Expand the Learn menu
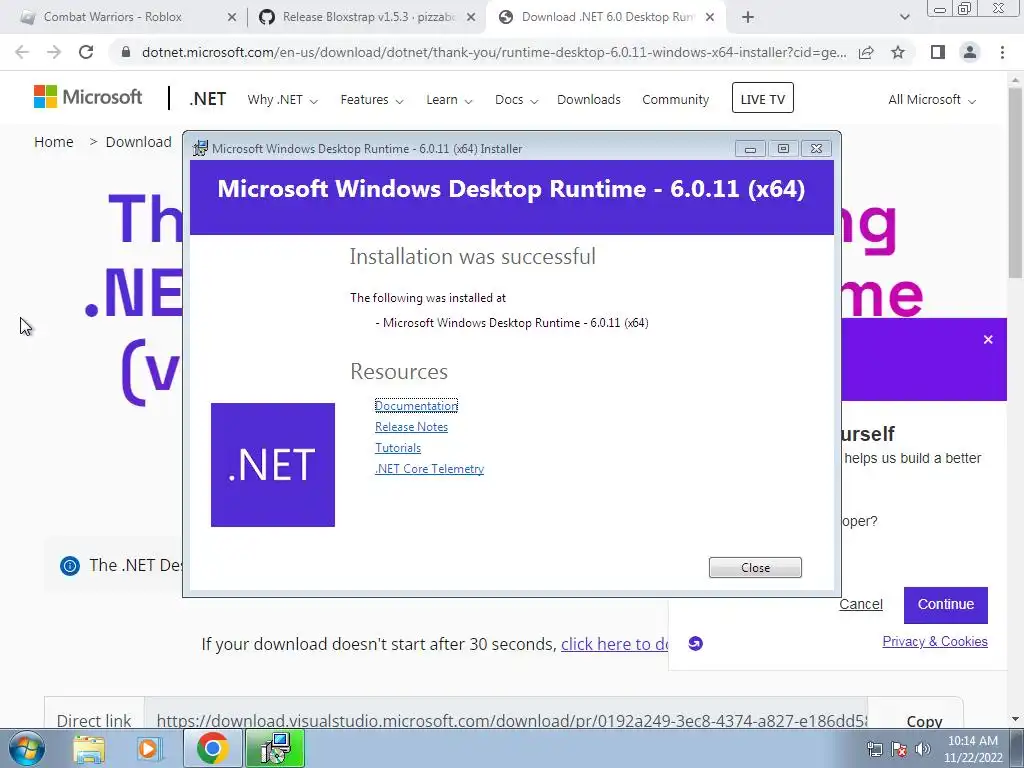1024x768 pixels. coord(449,100)
